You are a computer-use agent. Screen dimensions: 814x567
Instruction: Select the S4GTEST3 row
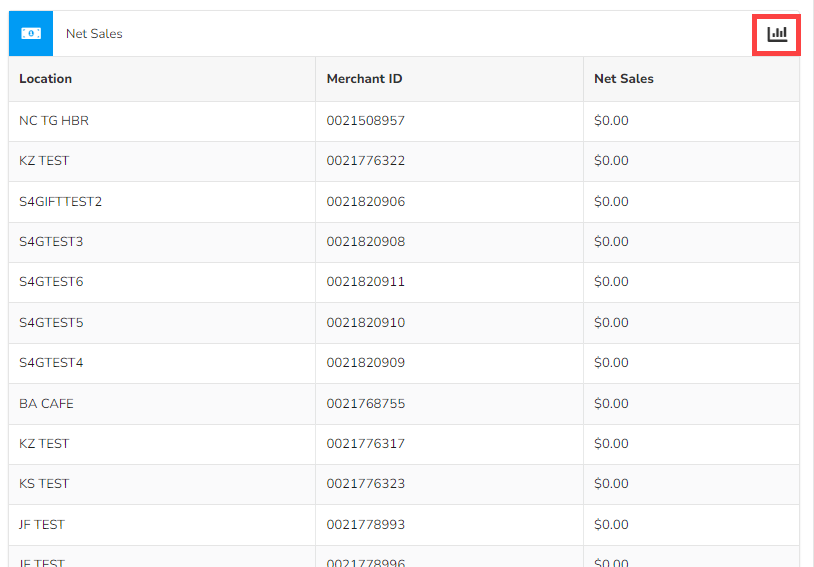click(x=51, y=242)
